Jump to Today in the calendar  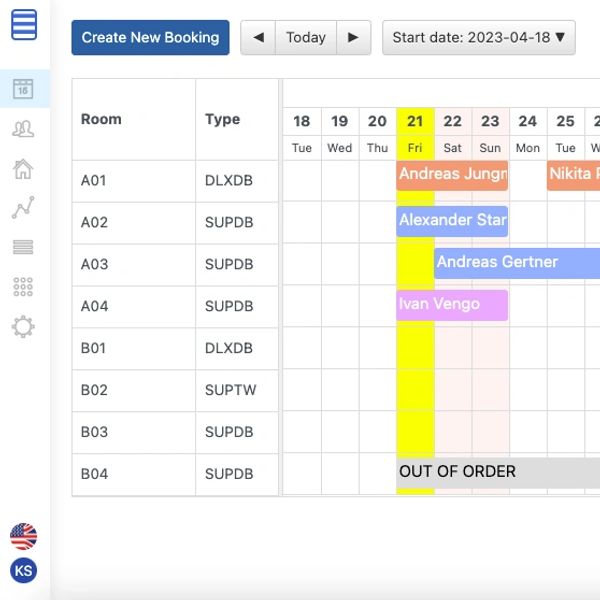305,38
